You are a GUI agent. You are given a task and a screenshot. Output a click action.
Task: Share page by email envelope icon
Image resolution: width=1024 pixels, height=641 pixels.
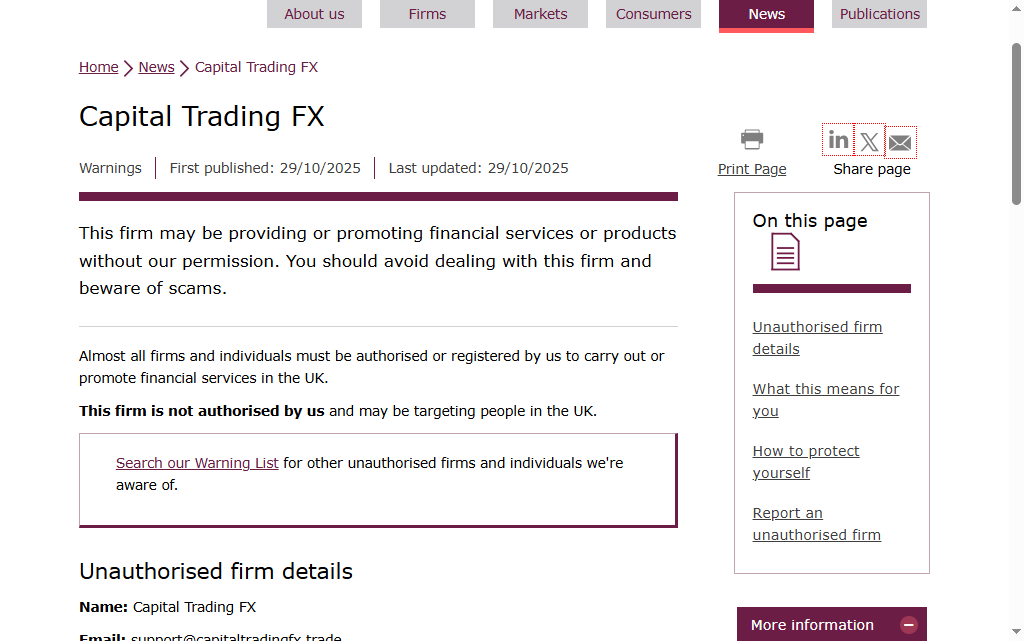(x=900, y=143)
